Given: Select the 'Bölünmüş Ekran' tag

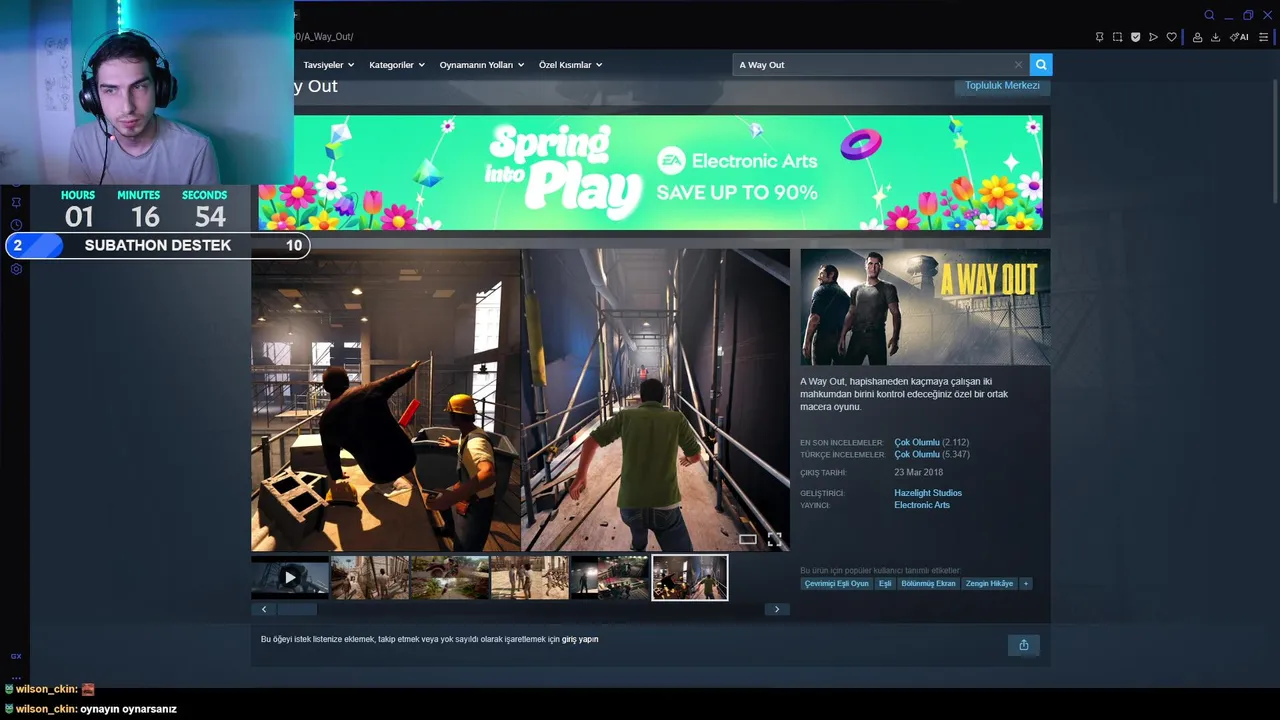Looking at the screenshot, I should click(928, 583).
